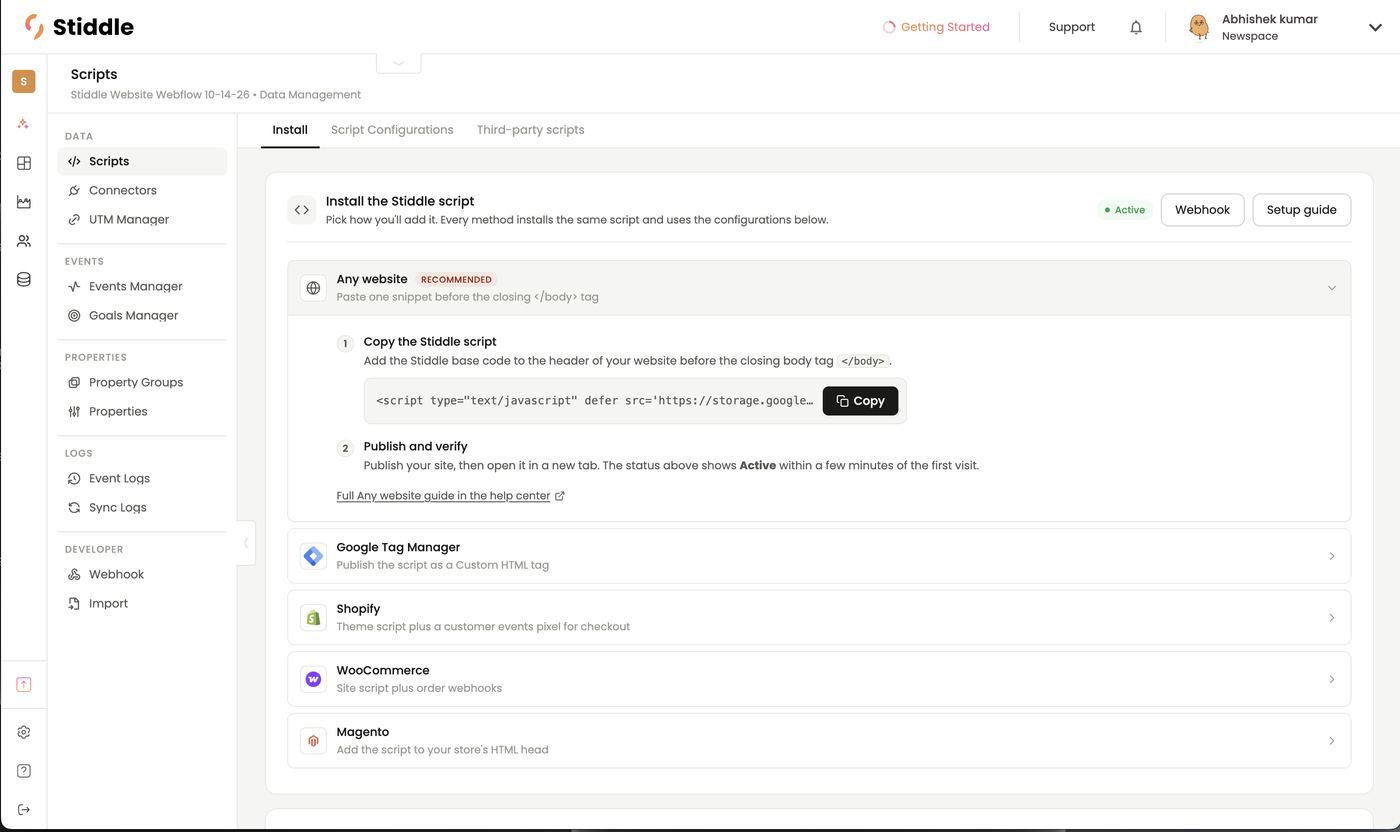Screen dimensions: 1400x832
Task: Click the Publish and verify step title
Action: (x=415, y=447)
